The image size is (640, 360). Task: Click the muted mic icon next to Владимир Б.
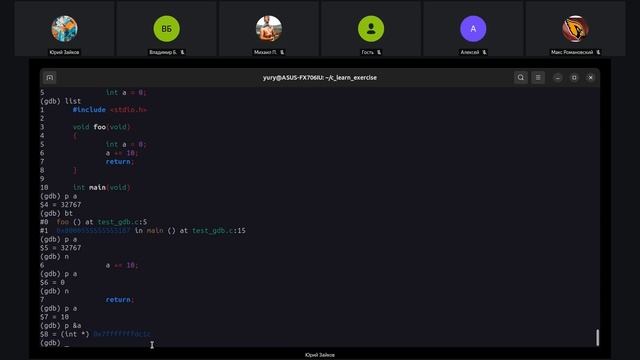pyautogui.click(x=182, y=52)
